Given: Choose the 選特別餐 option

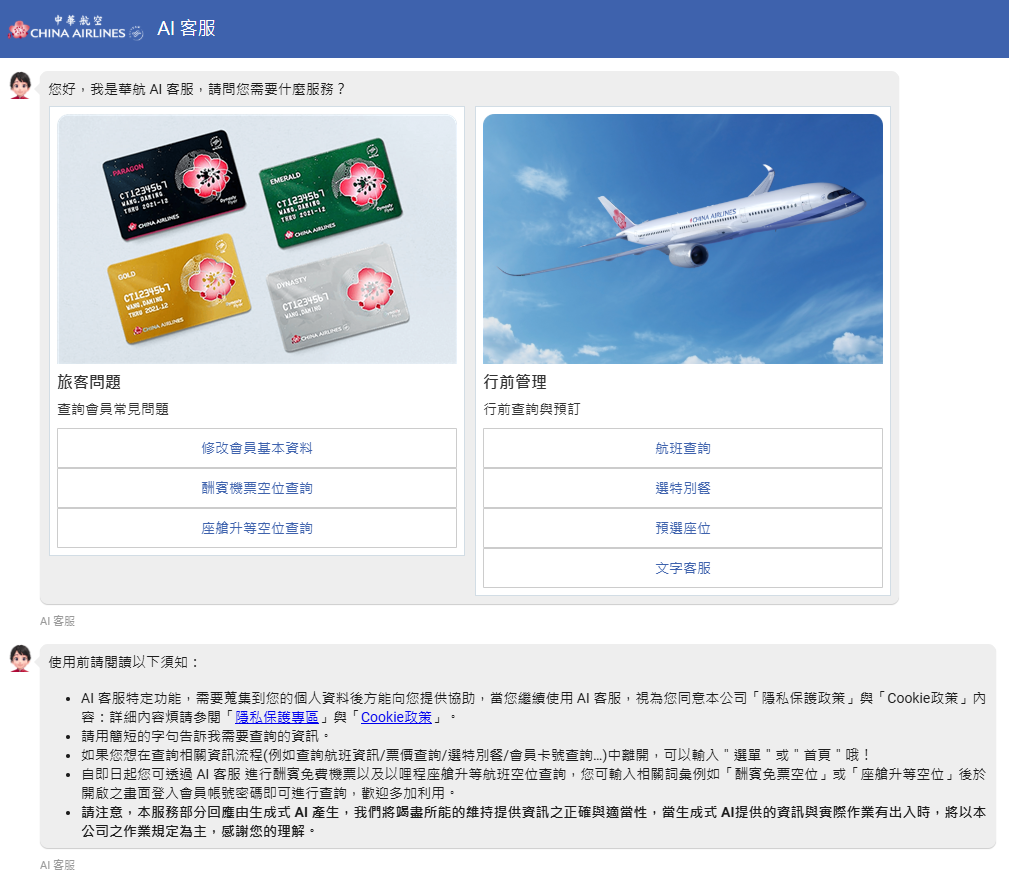Looking at the screenshot, I should pos(683,488).
